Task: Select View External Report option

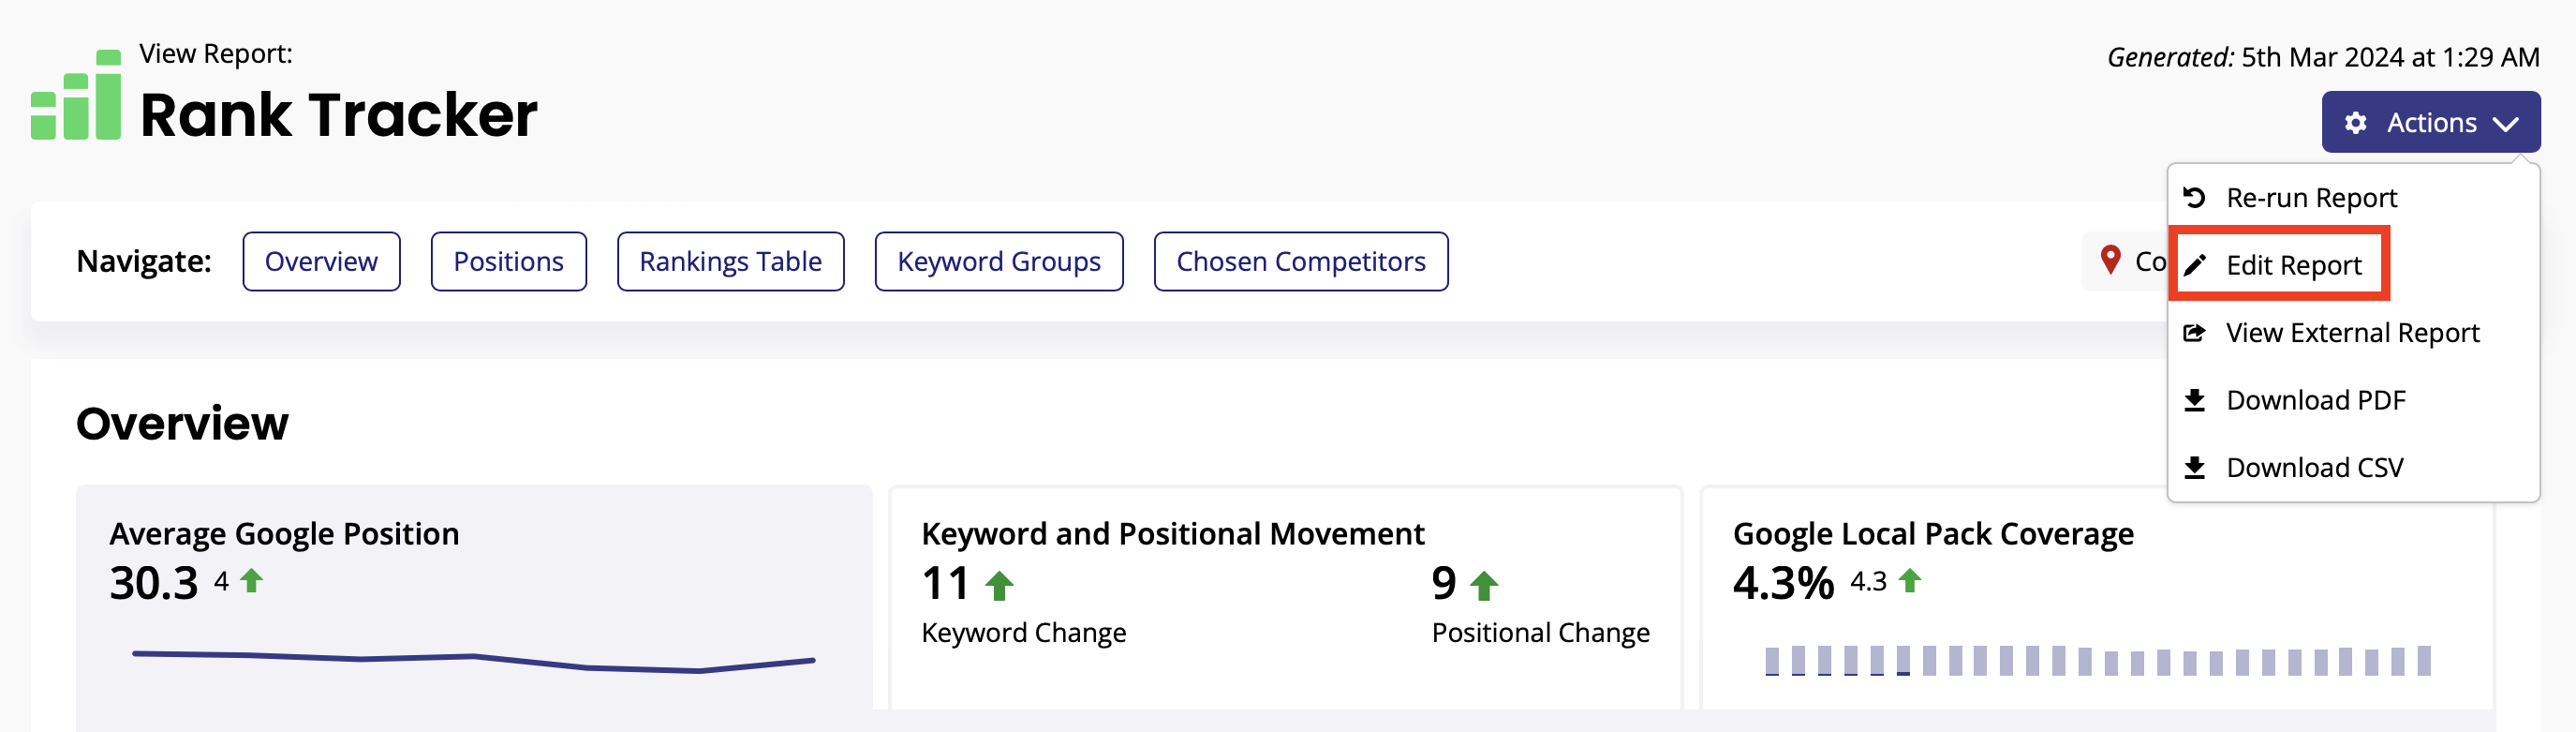Action: click(x=2353, y=332)
